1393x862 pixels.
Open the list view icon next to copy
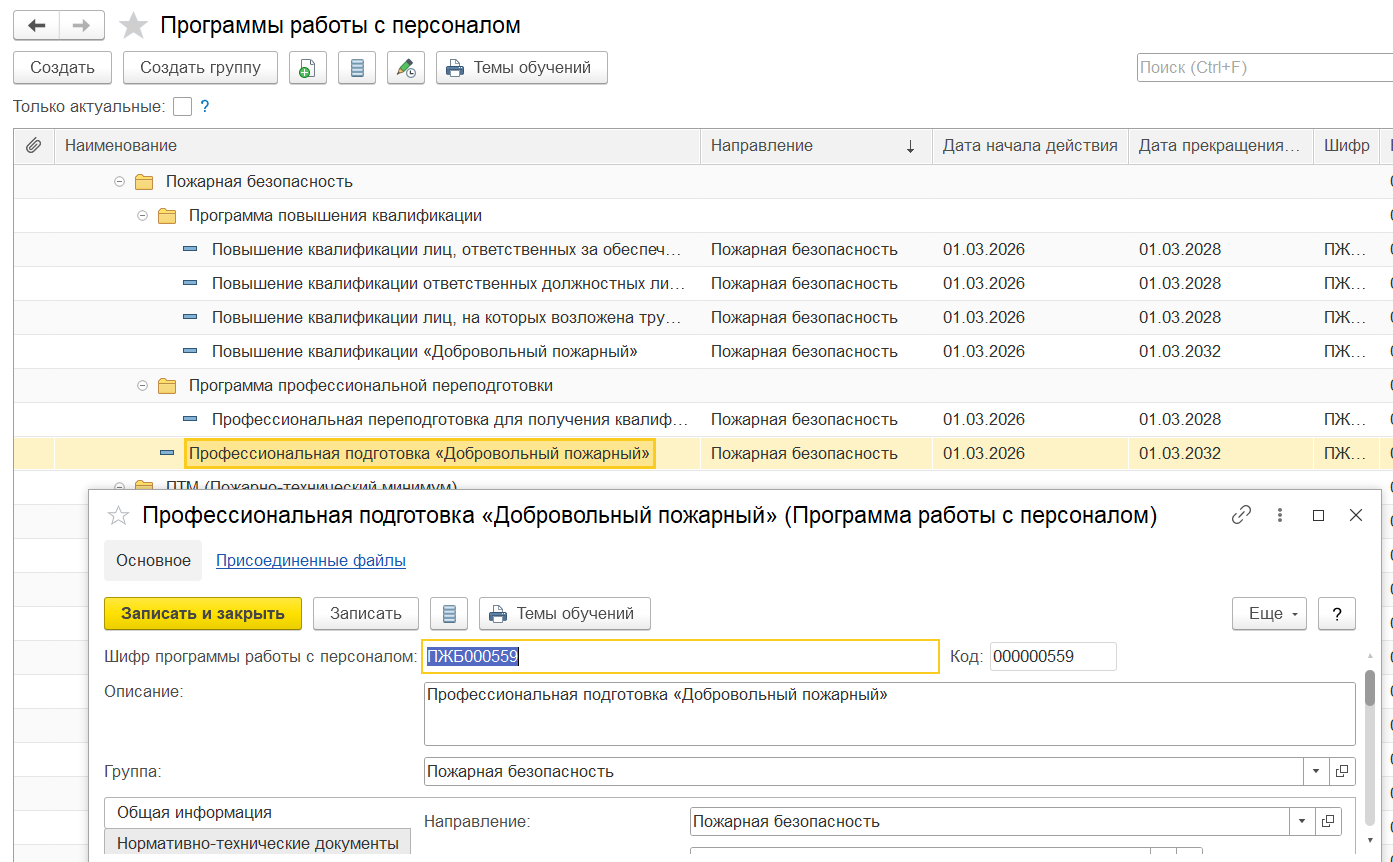[x=357, y=68]
